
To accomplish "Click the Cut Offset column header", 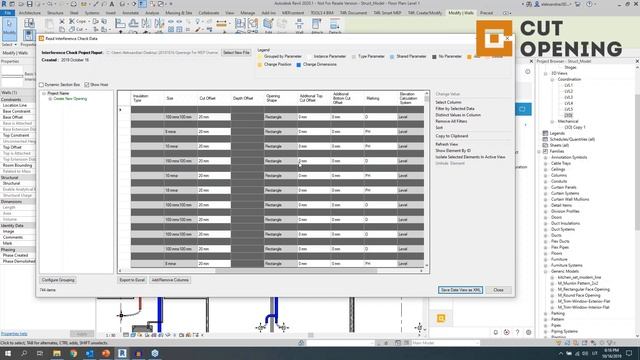I will (x=214, y=98).
